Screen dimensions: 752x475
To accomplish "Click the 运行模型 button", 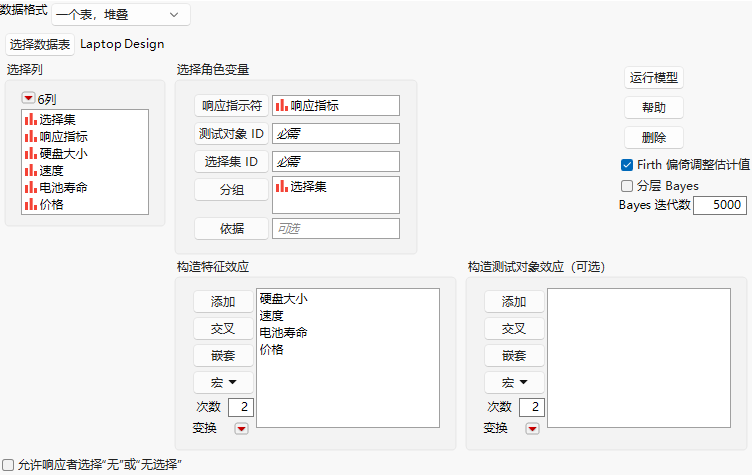I will [654, 78].
